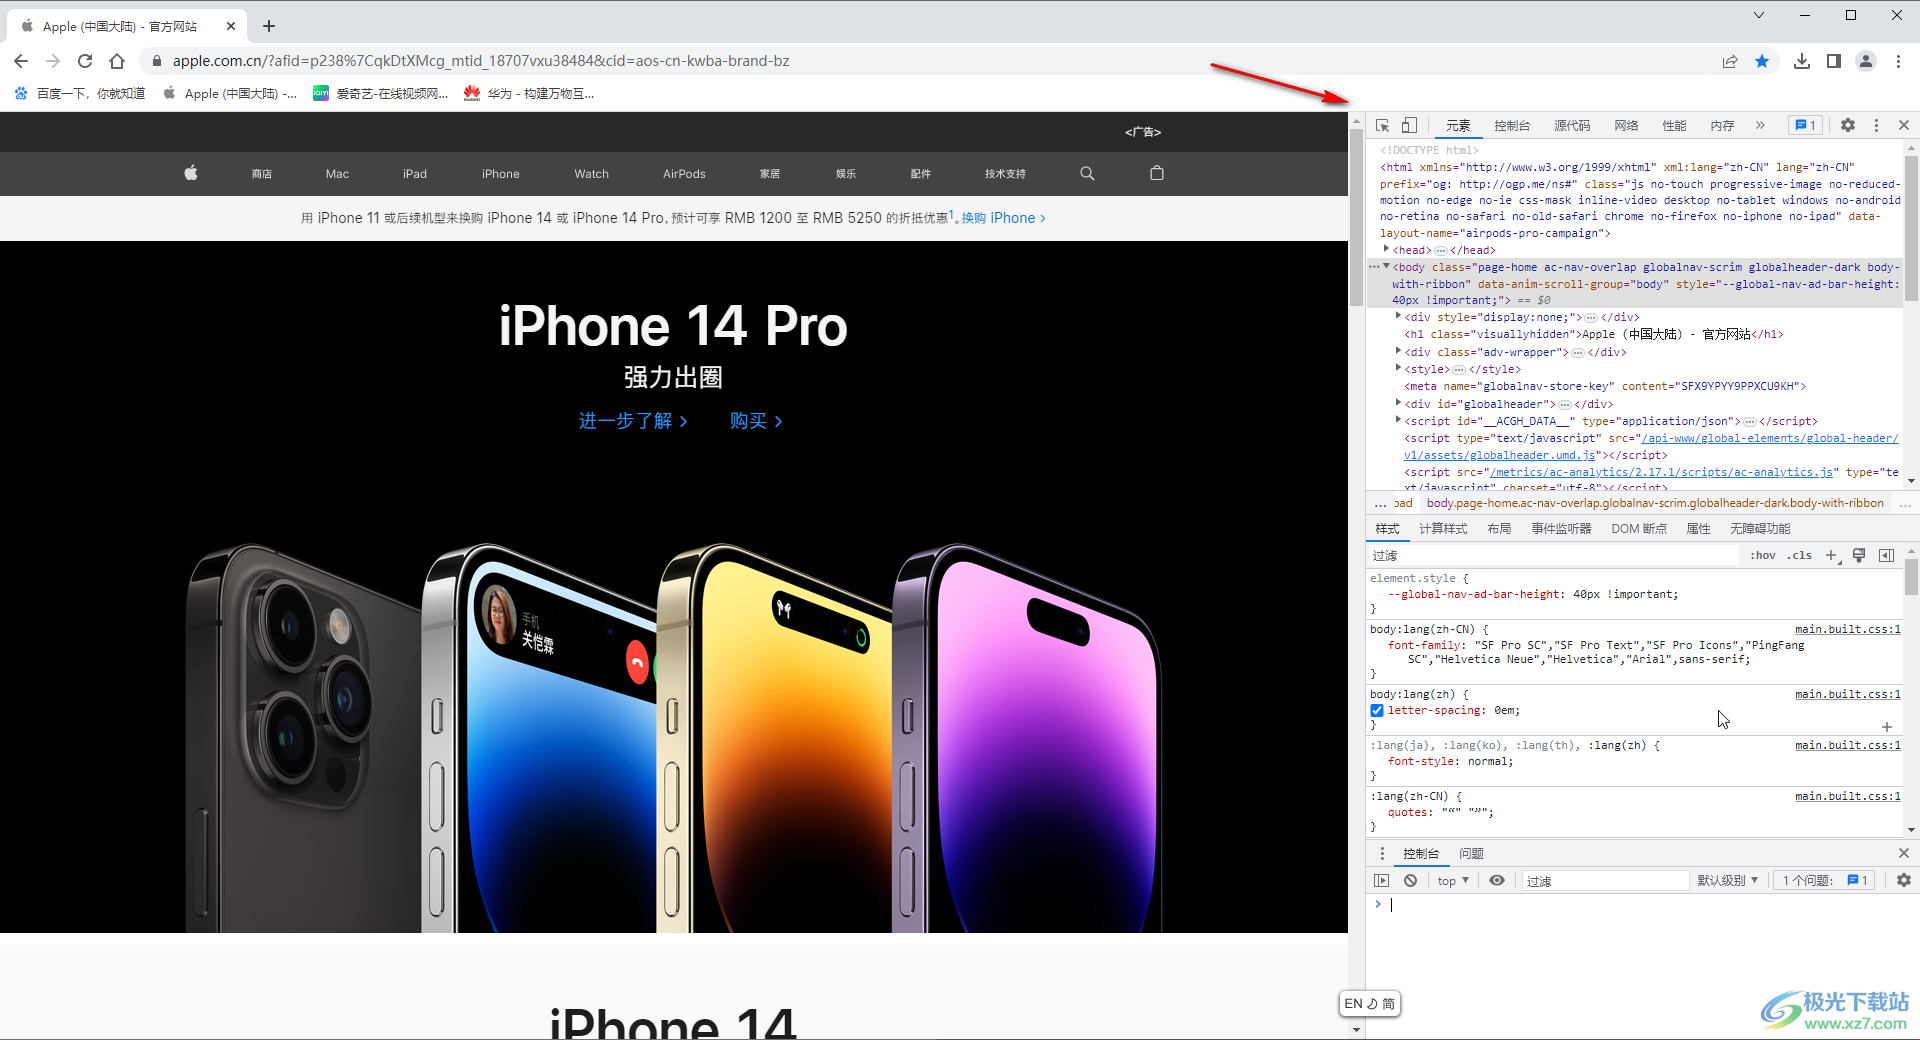Open 默认级别 log level dropdown
The image size is (1920, 1040).
[x=1727, y=880]
